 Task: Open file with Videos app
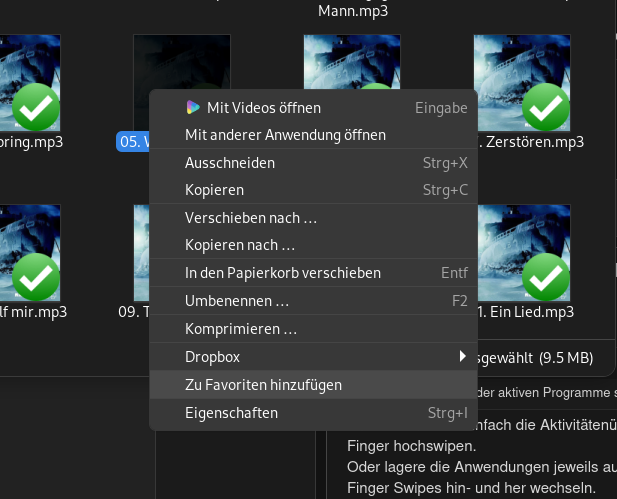pyautogui.click(x=313, y=108)
